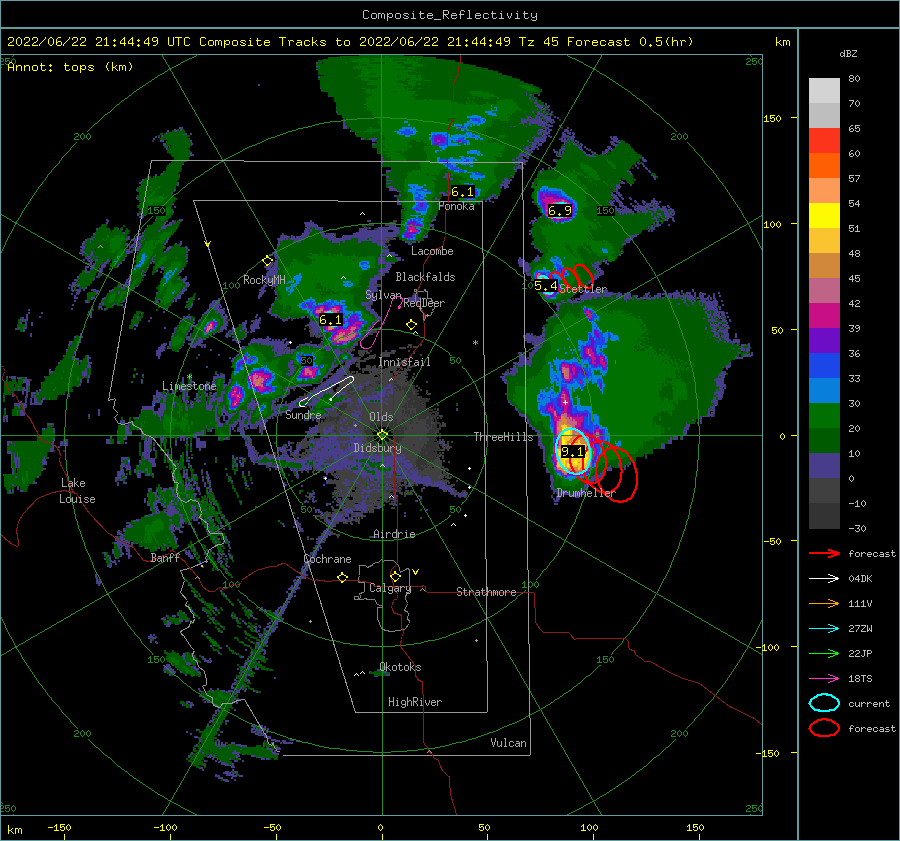900x841 pixels.
Task: Click the white 04DK arrow legend icon
Action: [x=824, y=579]
